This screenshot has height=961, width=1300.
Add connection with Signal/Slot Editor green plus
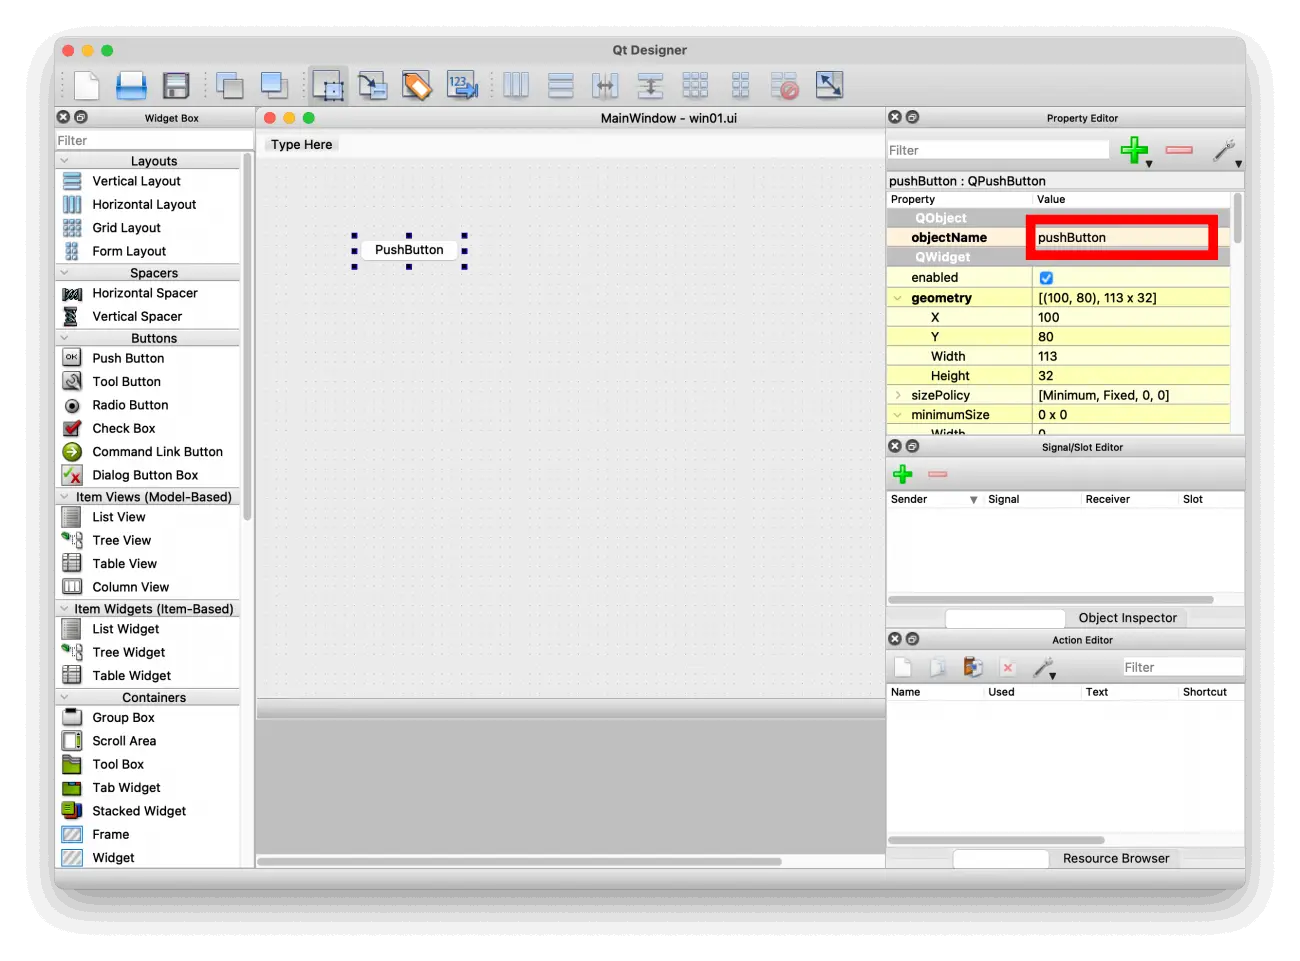coord(902,474)
